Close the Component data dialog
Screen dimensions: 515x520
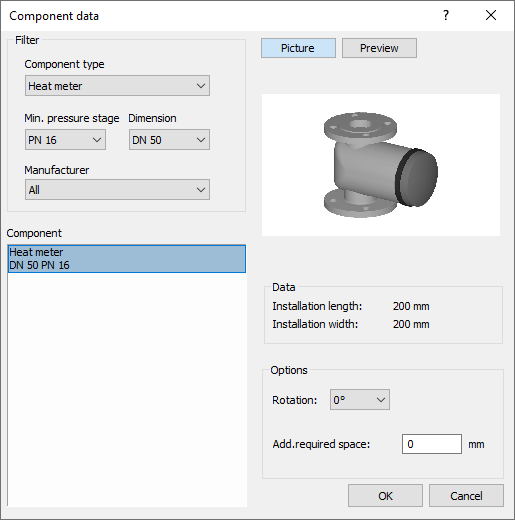[x=491, y=15]
